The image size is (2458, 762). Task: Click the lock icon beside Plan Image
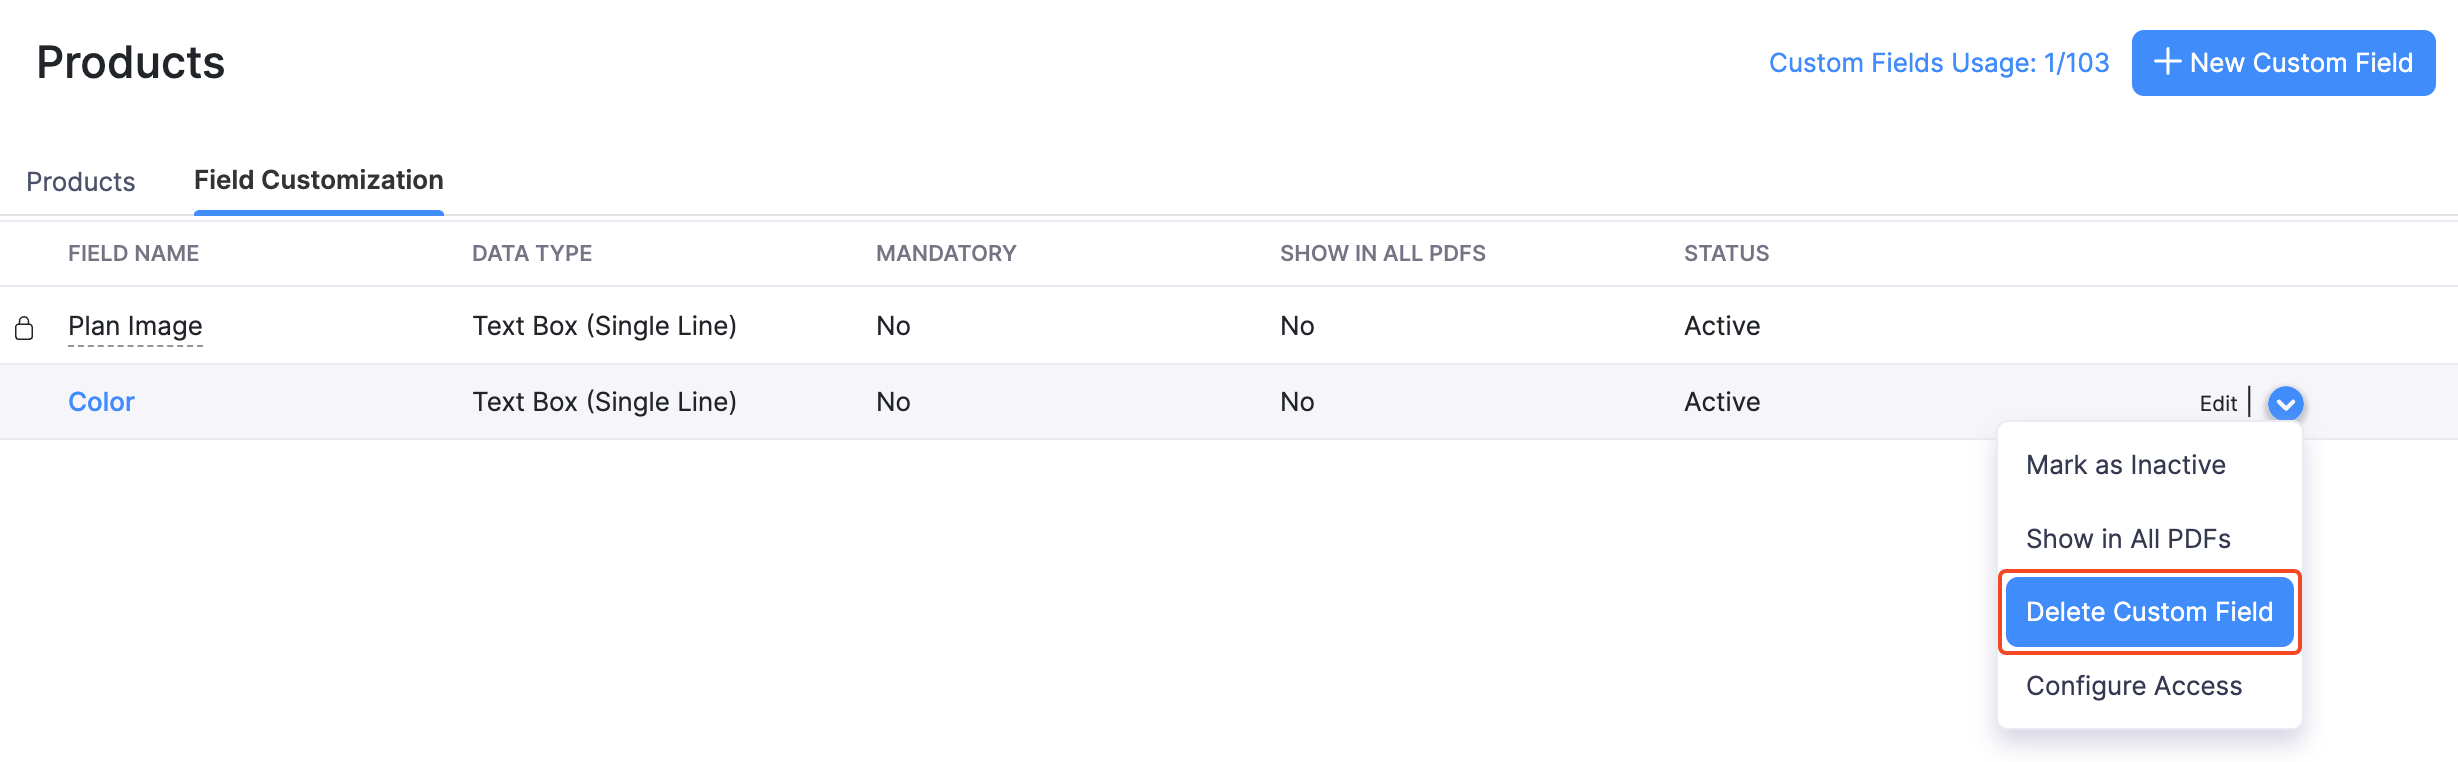pos(25,326)
